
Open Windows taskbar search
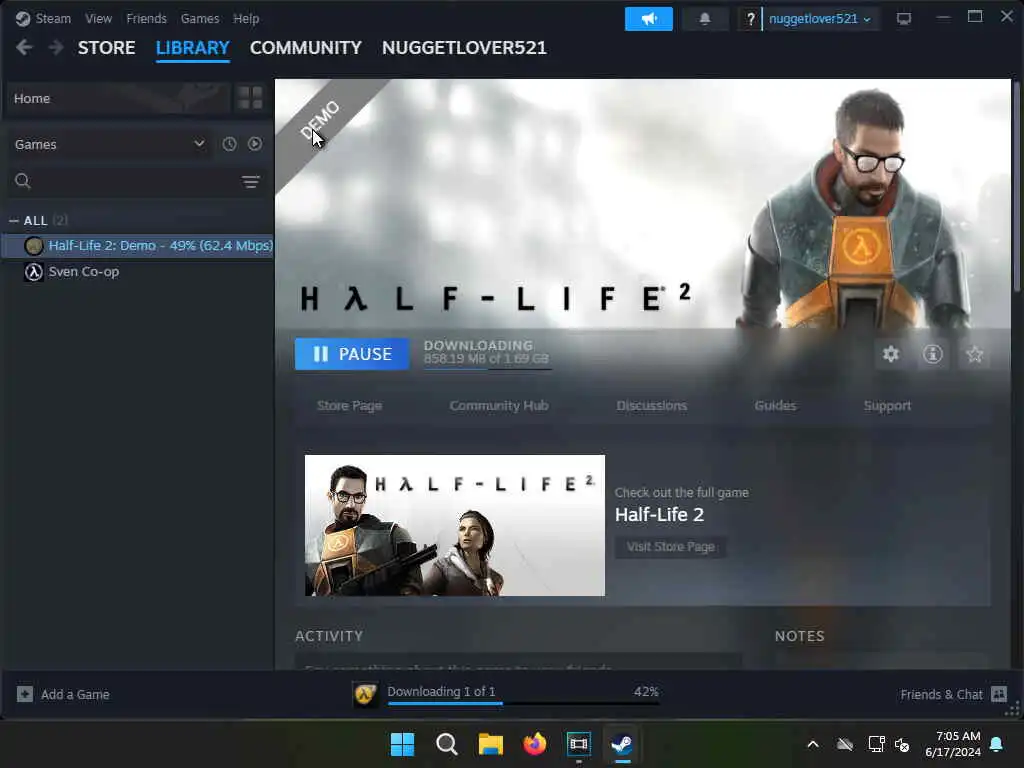[x=447, y=744]
